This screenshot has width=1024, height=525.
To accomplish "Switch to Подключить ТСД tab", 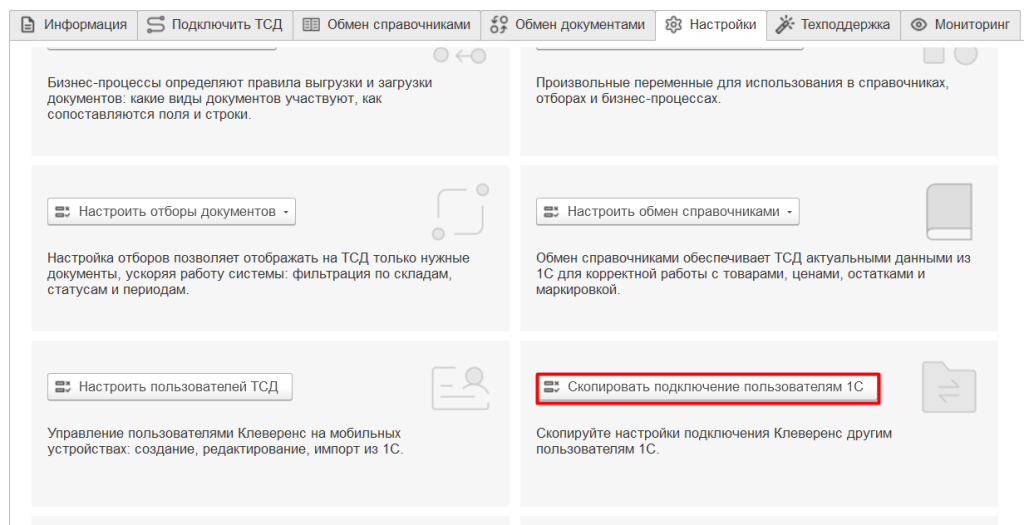I will [x=215, y=25].
